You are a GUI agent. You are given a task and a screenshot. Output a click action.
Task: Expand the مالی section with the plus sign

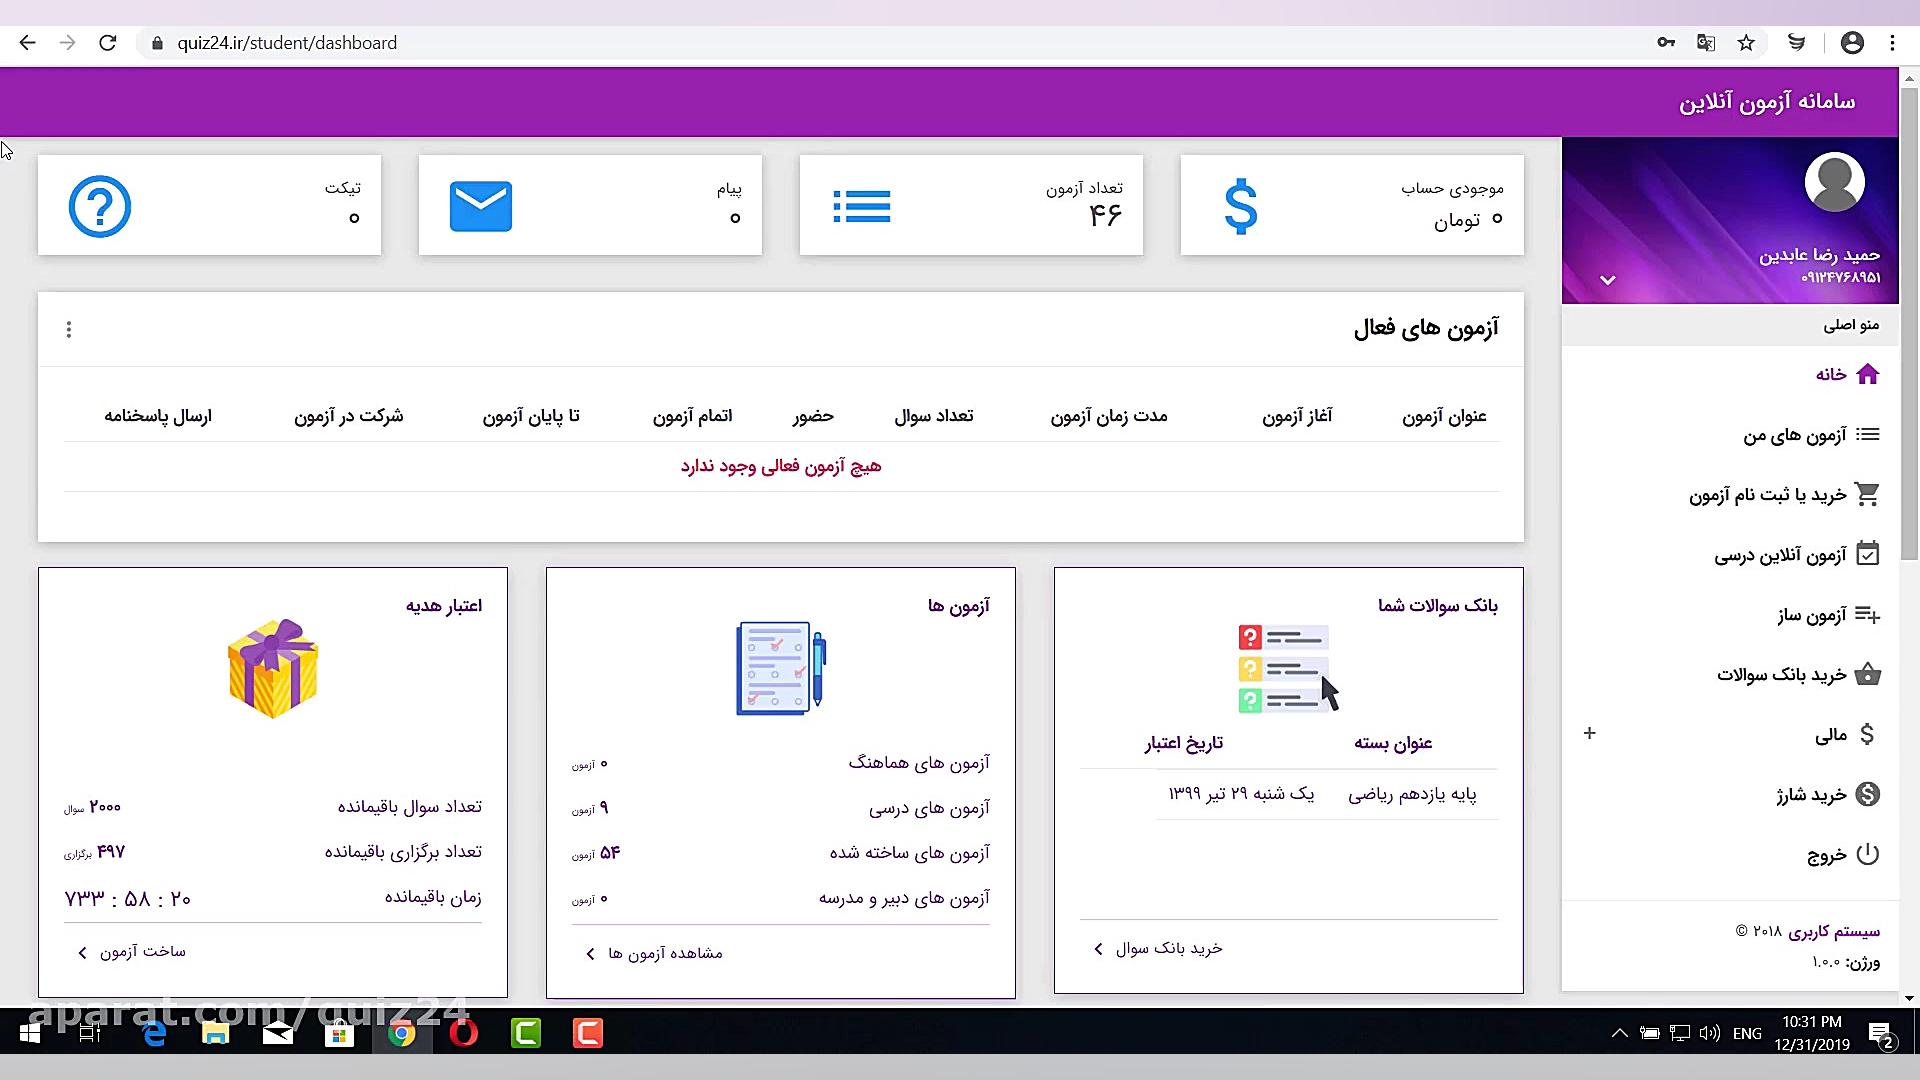click(1589, 733)
